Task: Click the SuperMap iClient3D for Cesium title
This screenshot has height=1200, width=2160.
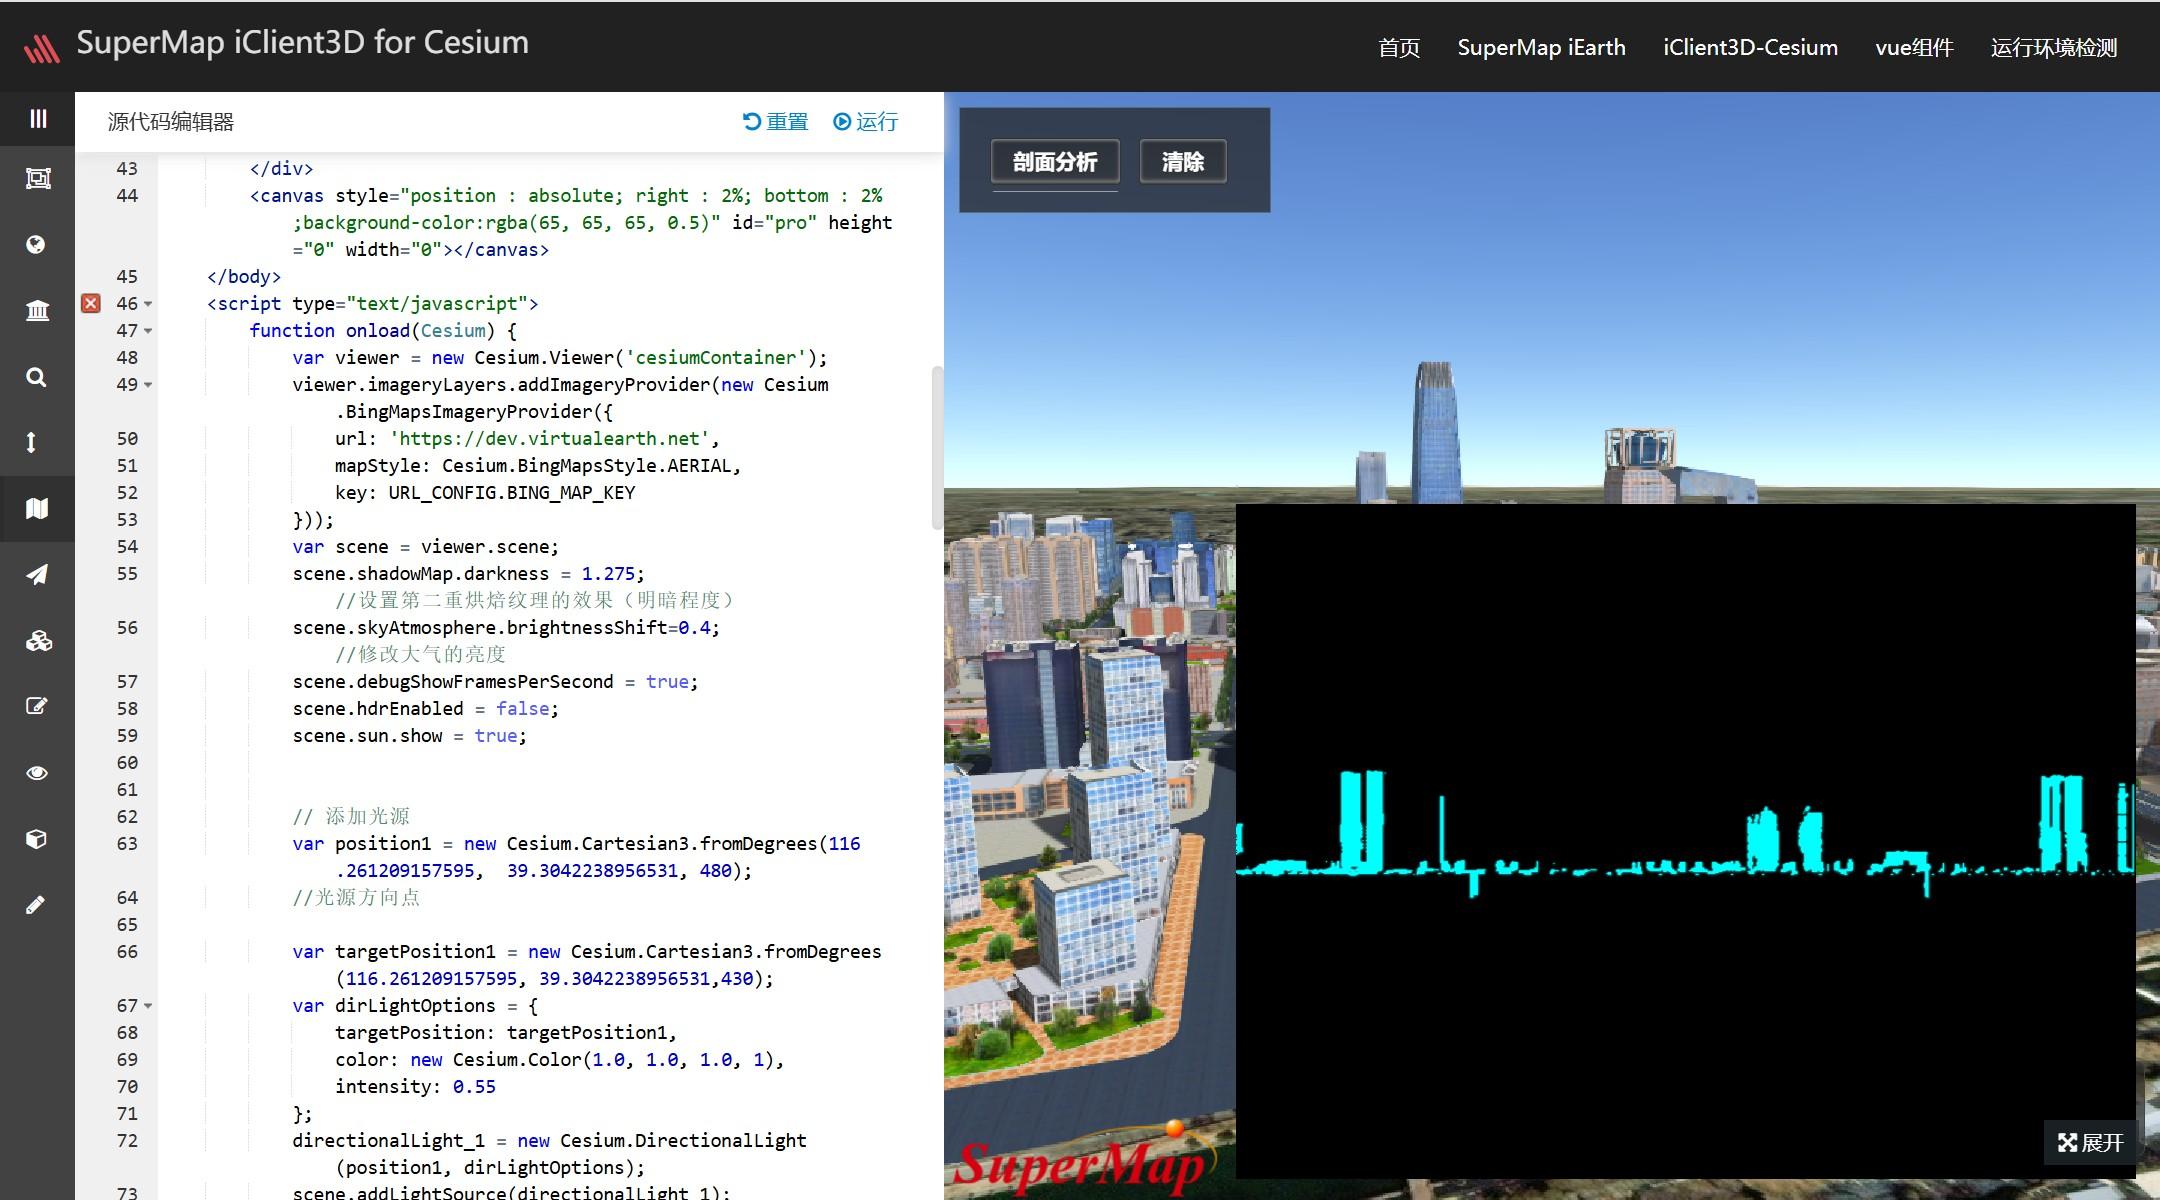Action: (302, 42)
